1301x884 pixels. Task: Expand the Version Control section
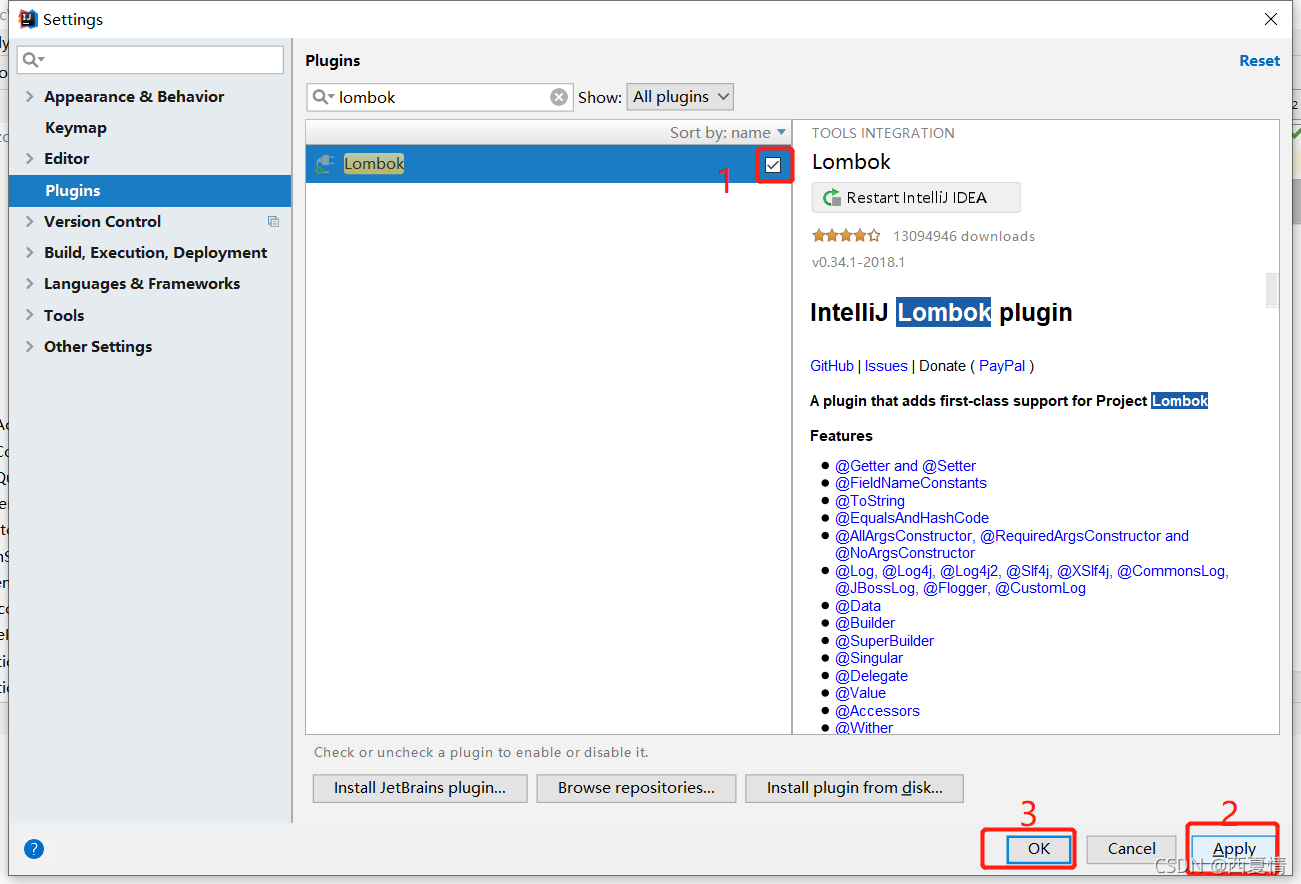(30, 221)
